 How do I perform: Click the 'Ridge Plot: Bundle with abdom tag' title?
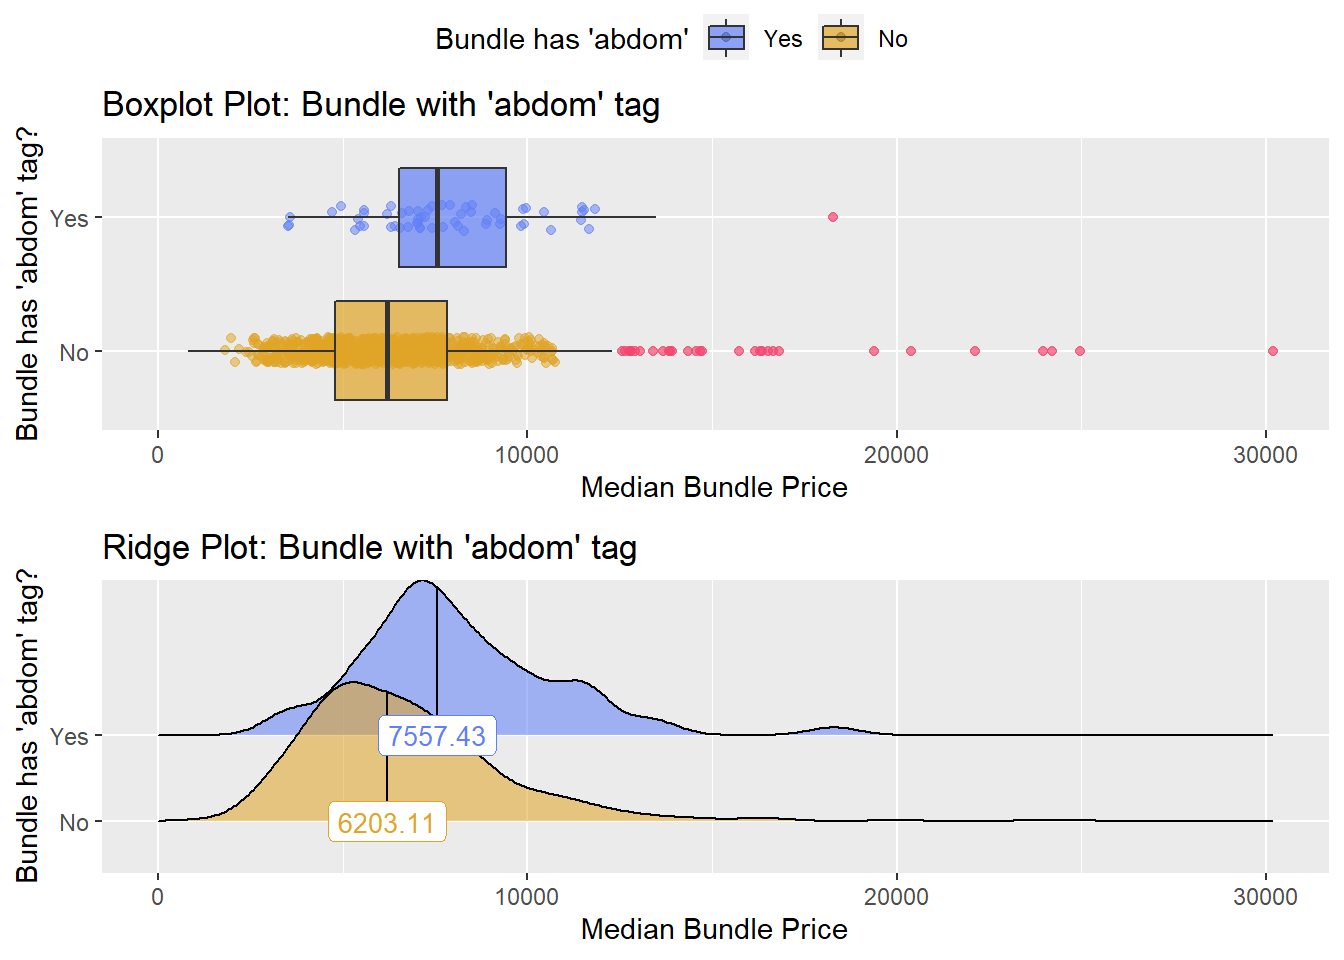(x=370, y=548)
